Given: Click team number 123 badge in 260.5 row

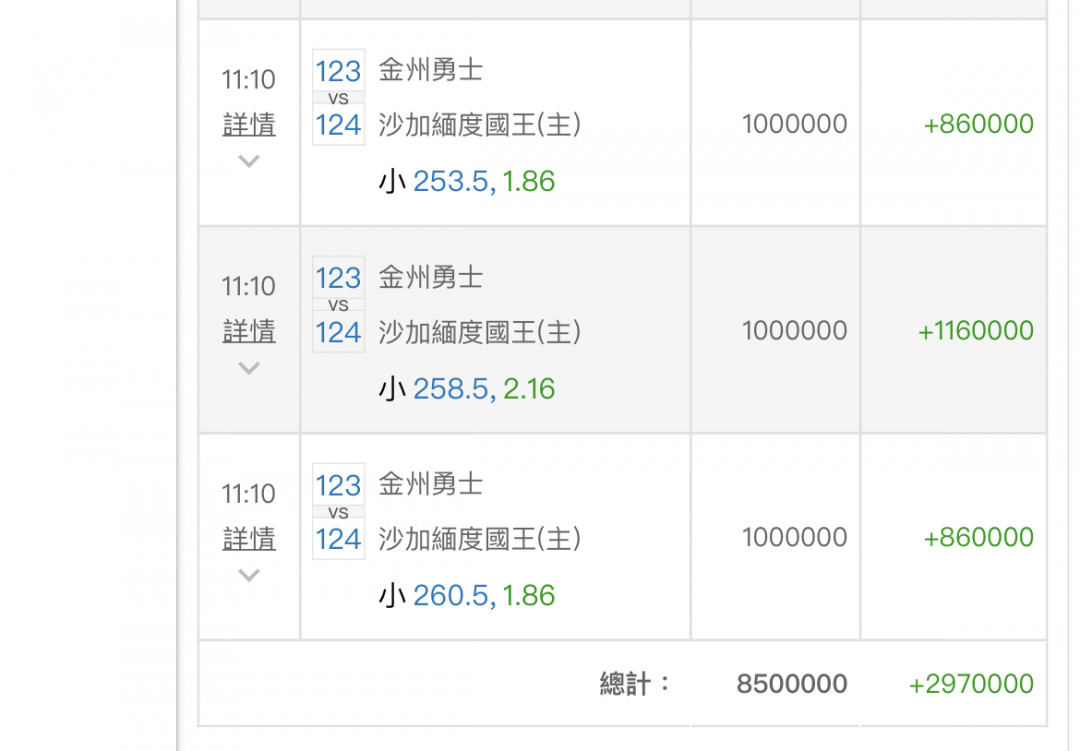Looking at the screenshot, I should coord(338,486).
